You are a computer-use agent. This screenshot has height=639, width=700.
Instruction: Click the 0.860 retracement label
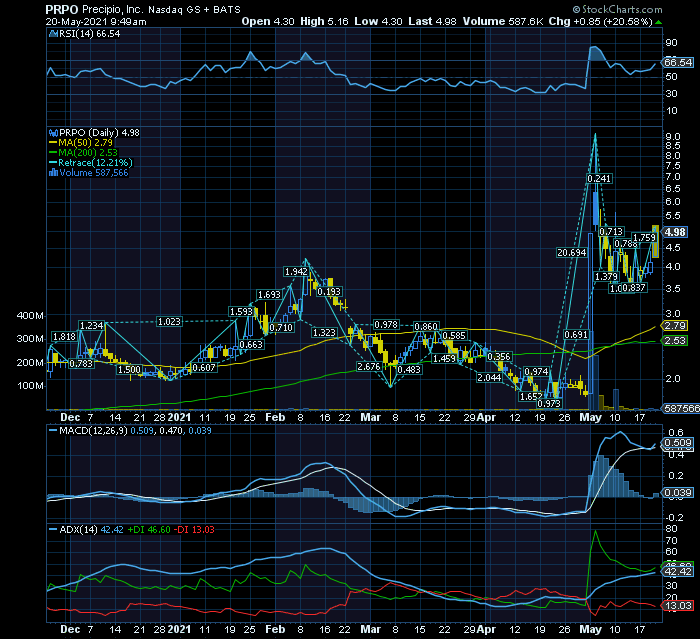click(426, 327)
